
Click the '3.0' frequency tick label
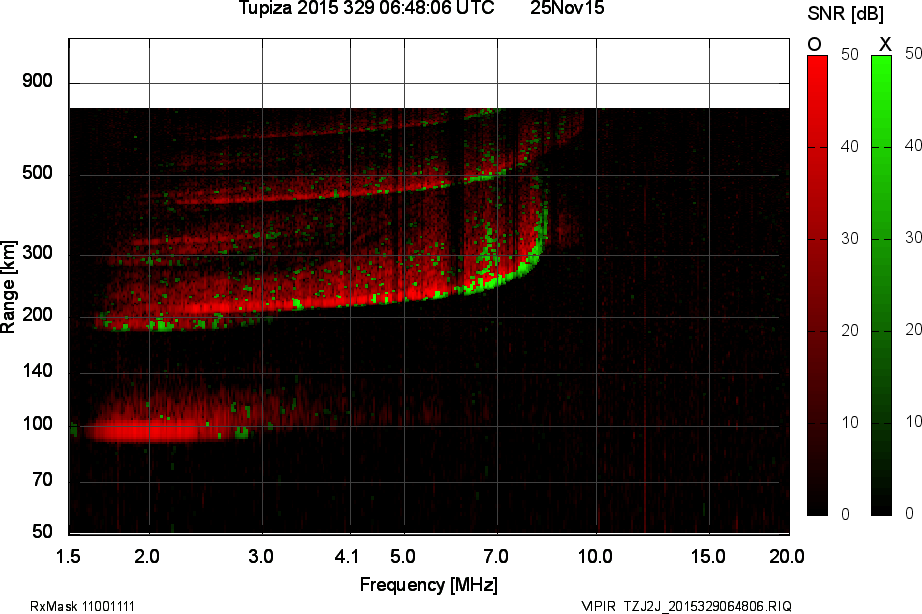point(260,556)
